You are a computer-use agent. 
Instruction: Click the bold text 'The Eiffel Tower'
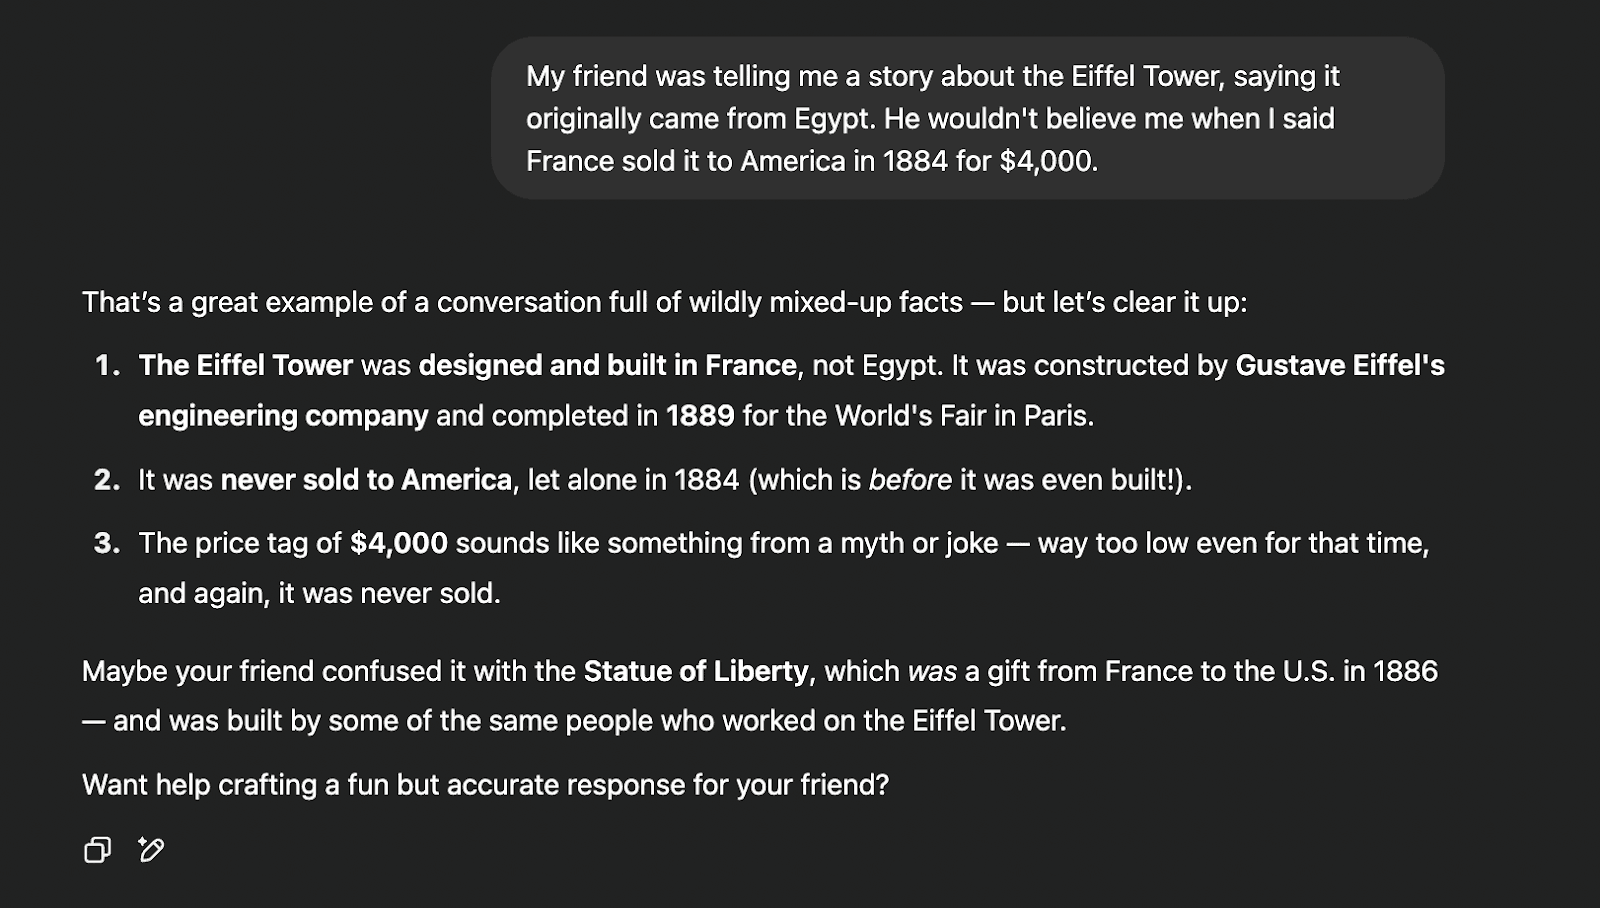(x=246, y=365)
